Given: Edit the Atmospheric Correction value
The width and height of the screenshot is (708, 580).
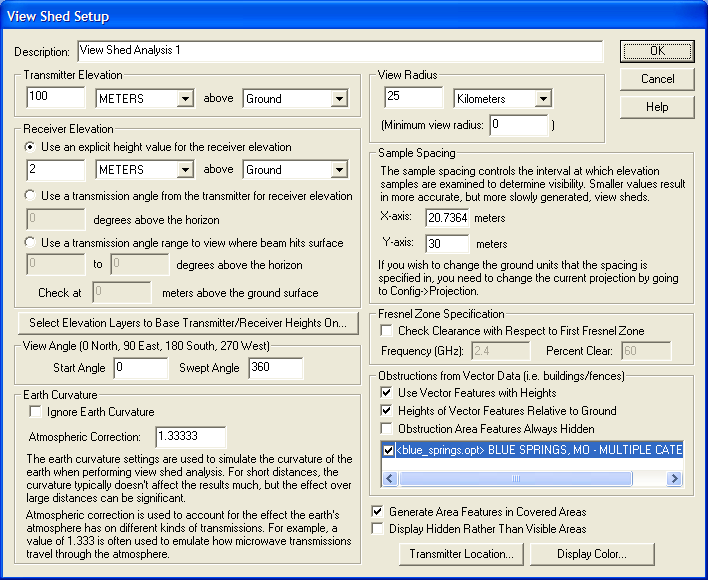Looking at the screenshot, I should (x=191, y=436).
